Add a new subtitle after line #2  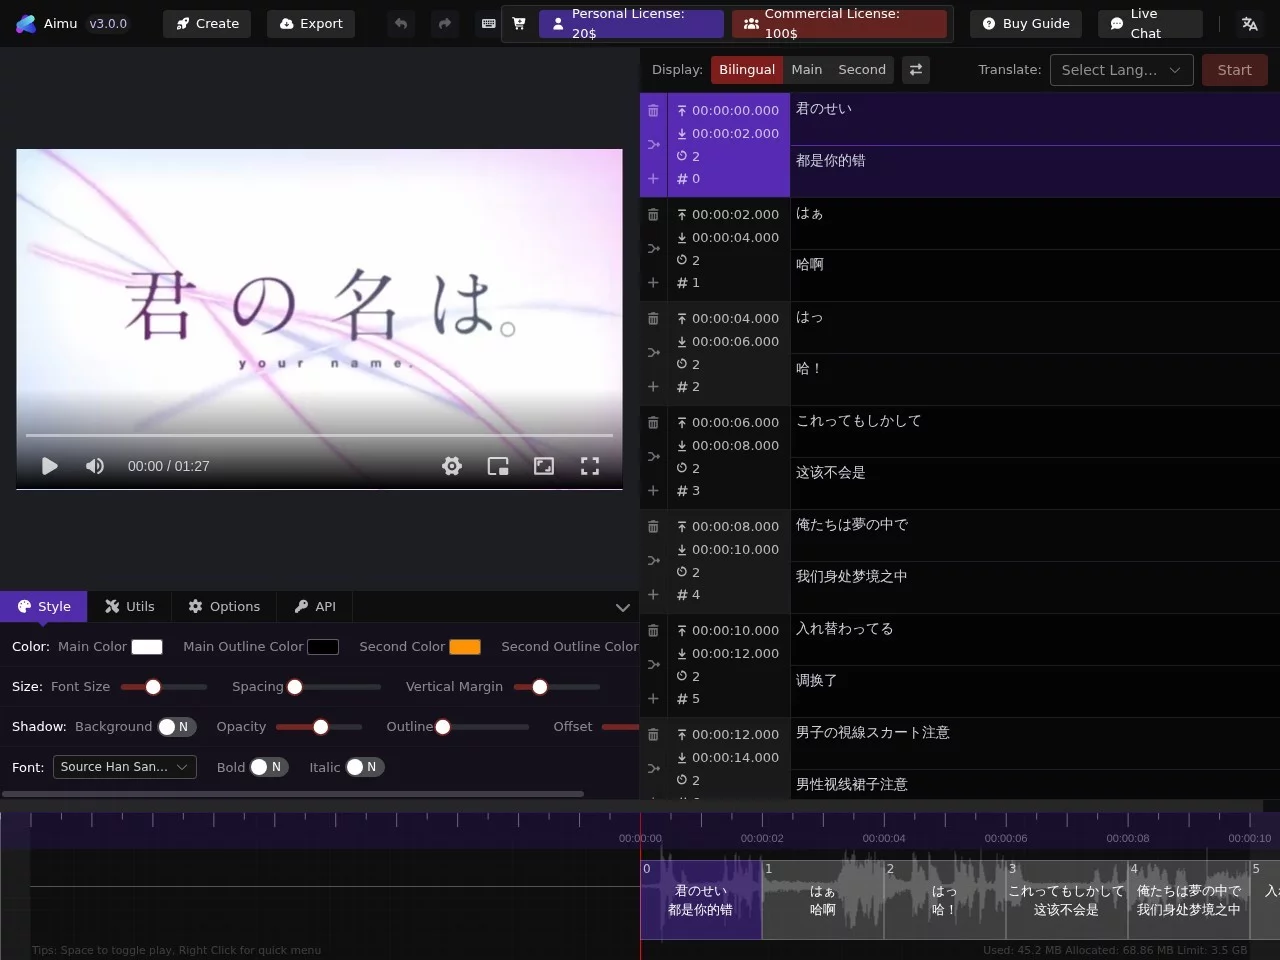pos(653,387)
